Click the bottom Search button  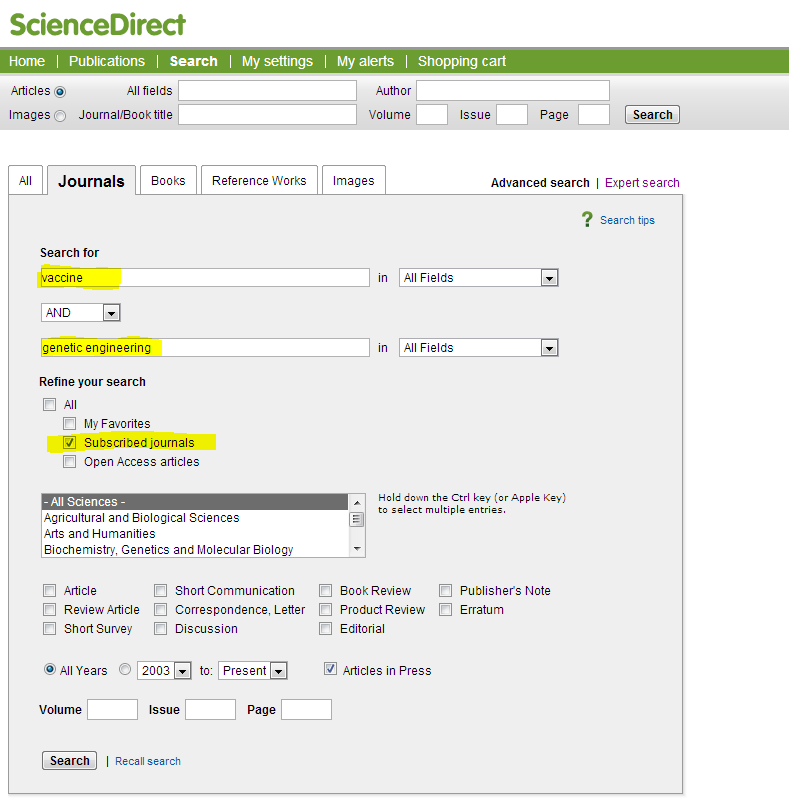click(68, 760)
